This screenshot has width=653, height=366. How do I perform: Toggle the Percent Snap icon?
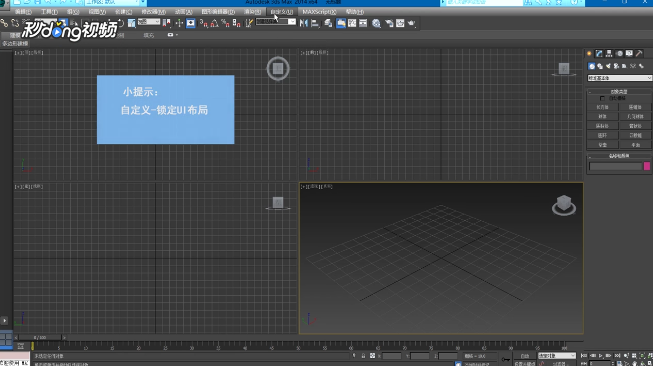pyautogui.click(x=225, y=23)
